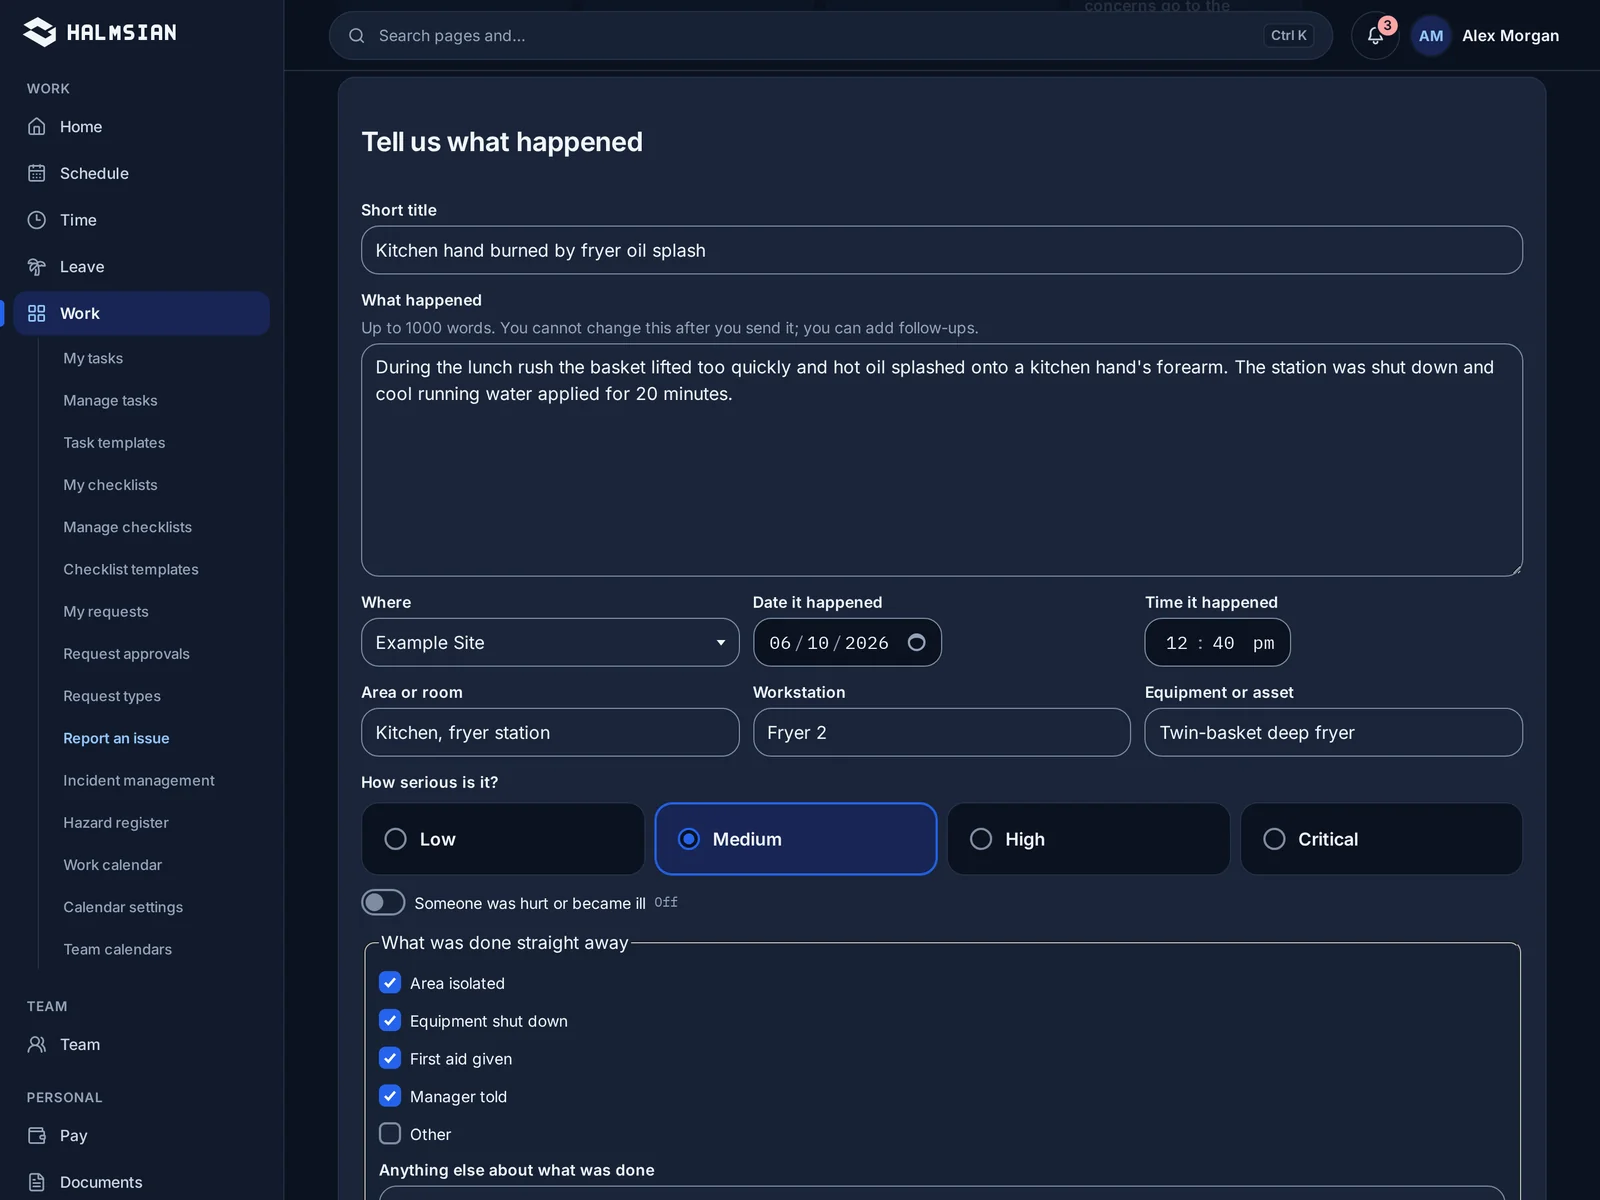This screenshot has width=1600, height=1200.
Task: Open the Where site dropdown
Action: click(x=550, y=642)
